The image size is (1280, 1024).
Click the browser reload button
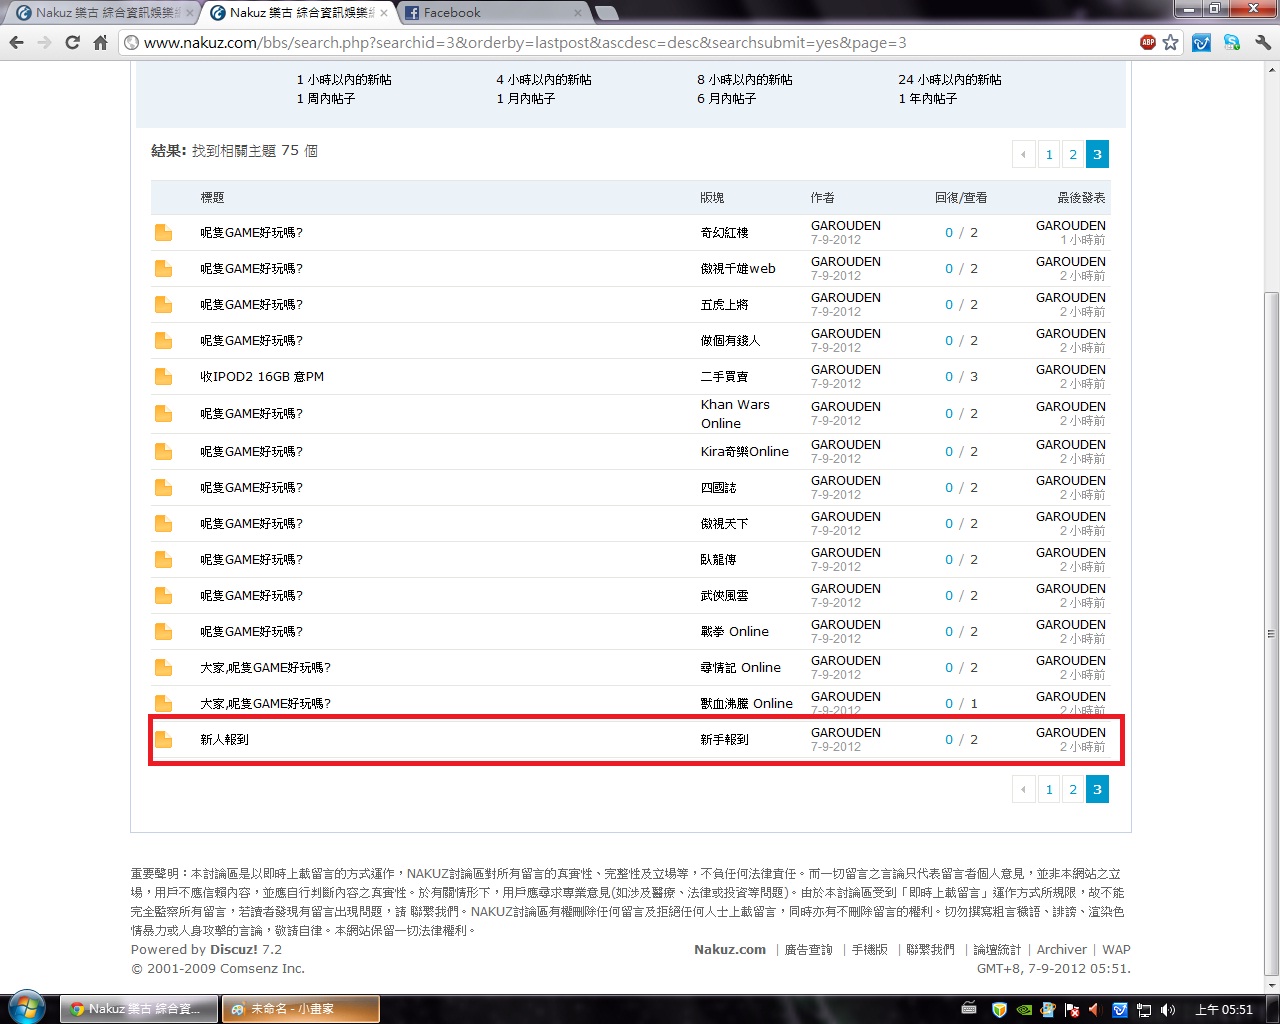click(72, 42)
